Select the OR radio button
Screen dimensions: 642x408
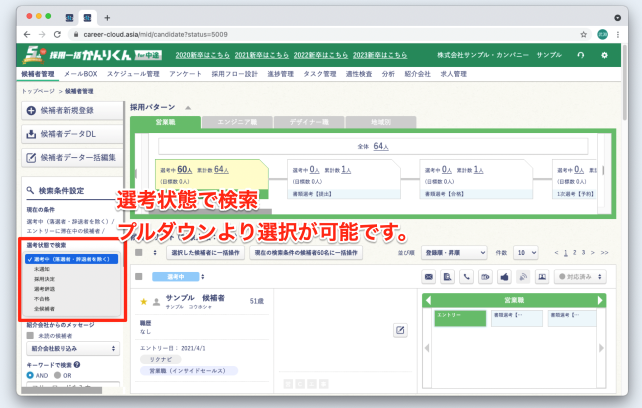pyautogui.click(x=58, y=375)
